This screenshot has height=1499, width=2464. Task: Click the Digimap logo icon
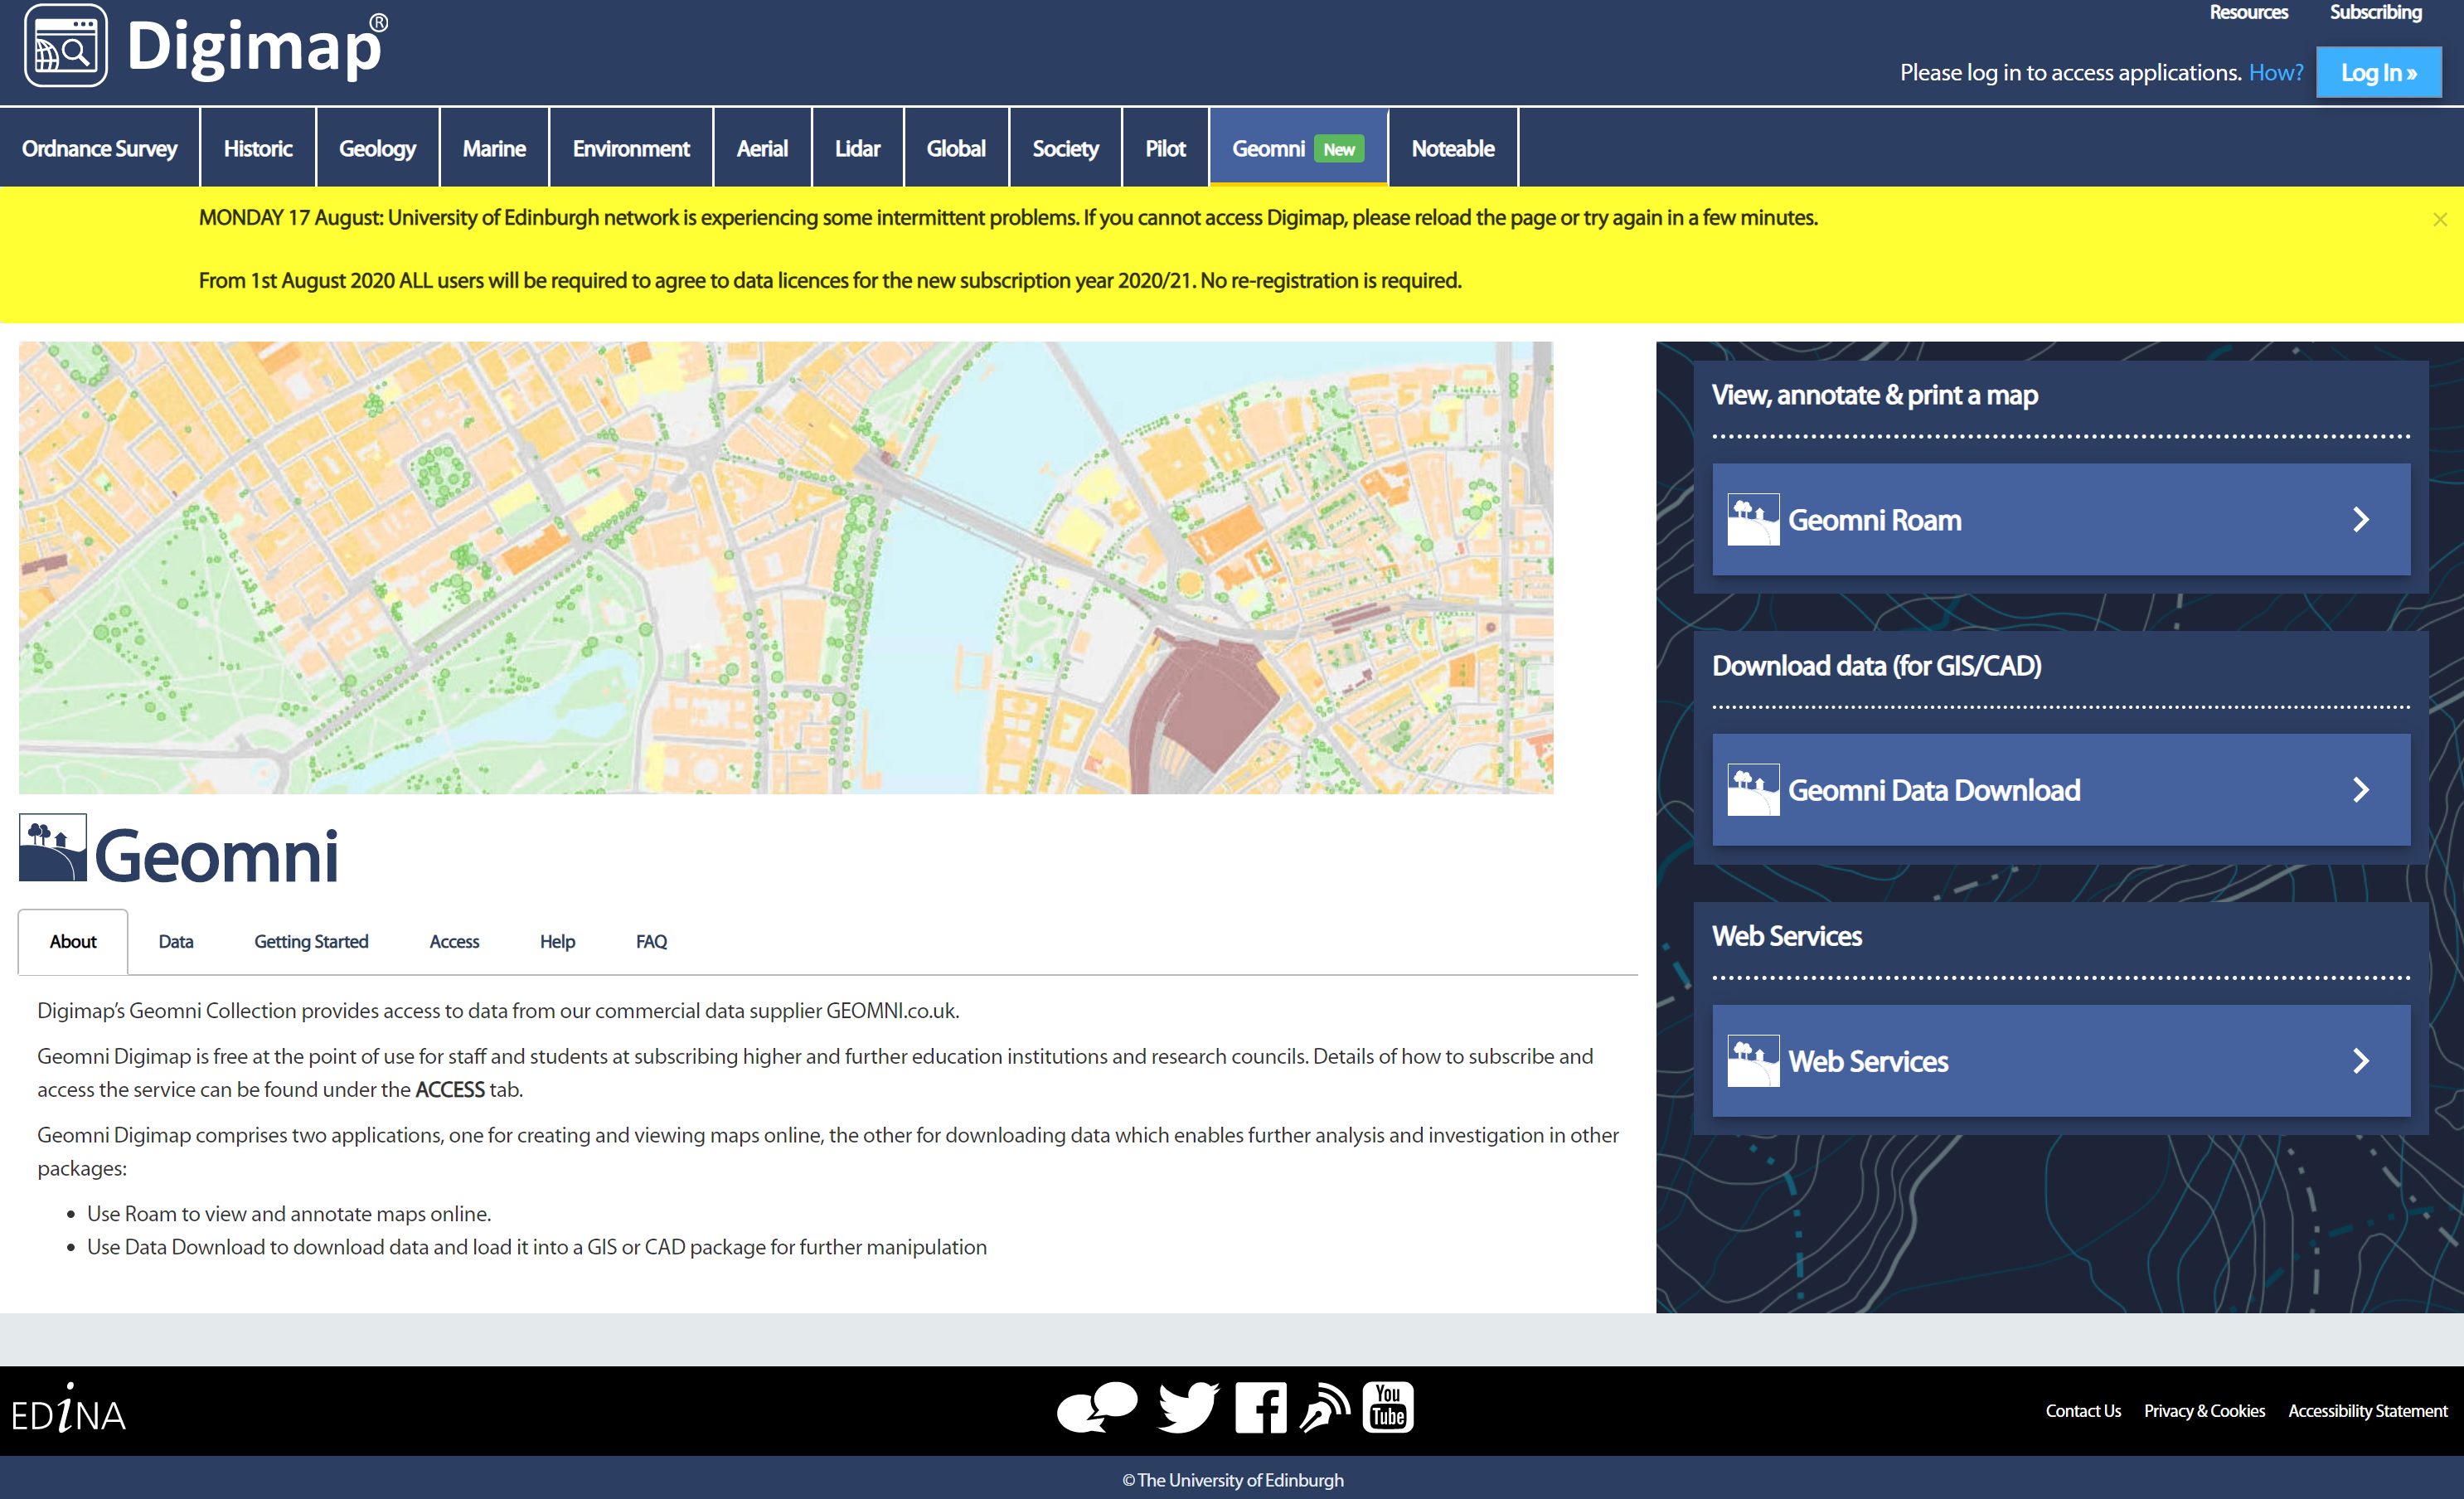pyautogui.click(x=65, y=45)
